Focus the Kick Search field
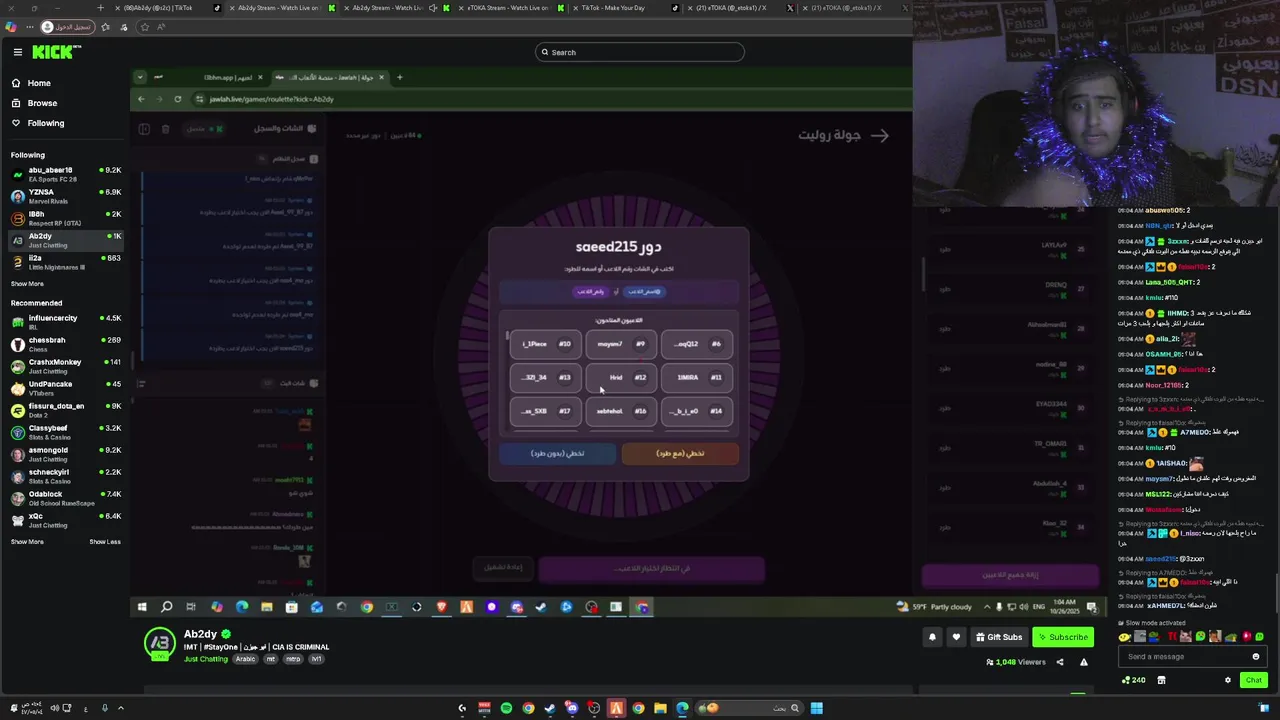Screen dimensions: 1280x720 640,52
